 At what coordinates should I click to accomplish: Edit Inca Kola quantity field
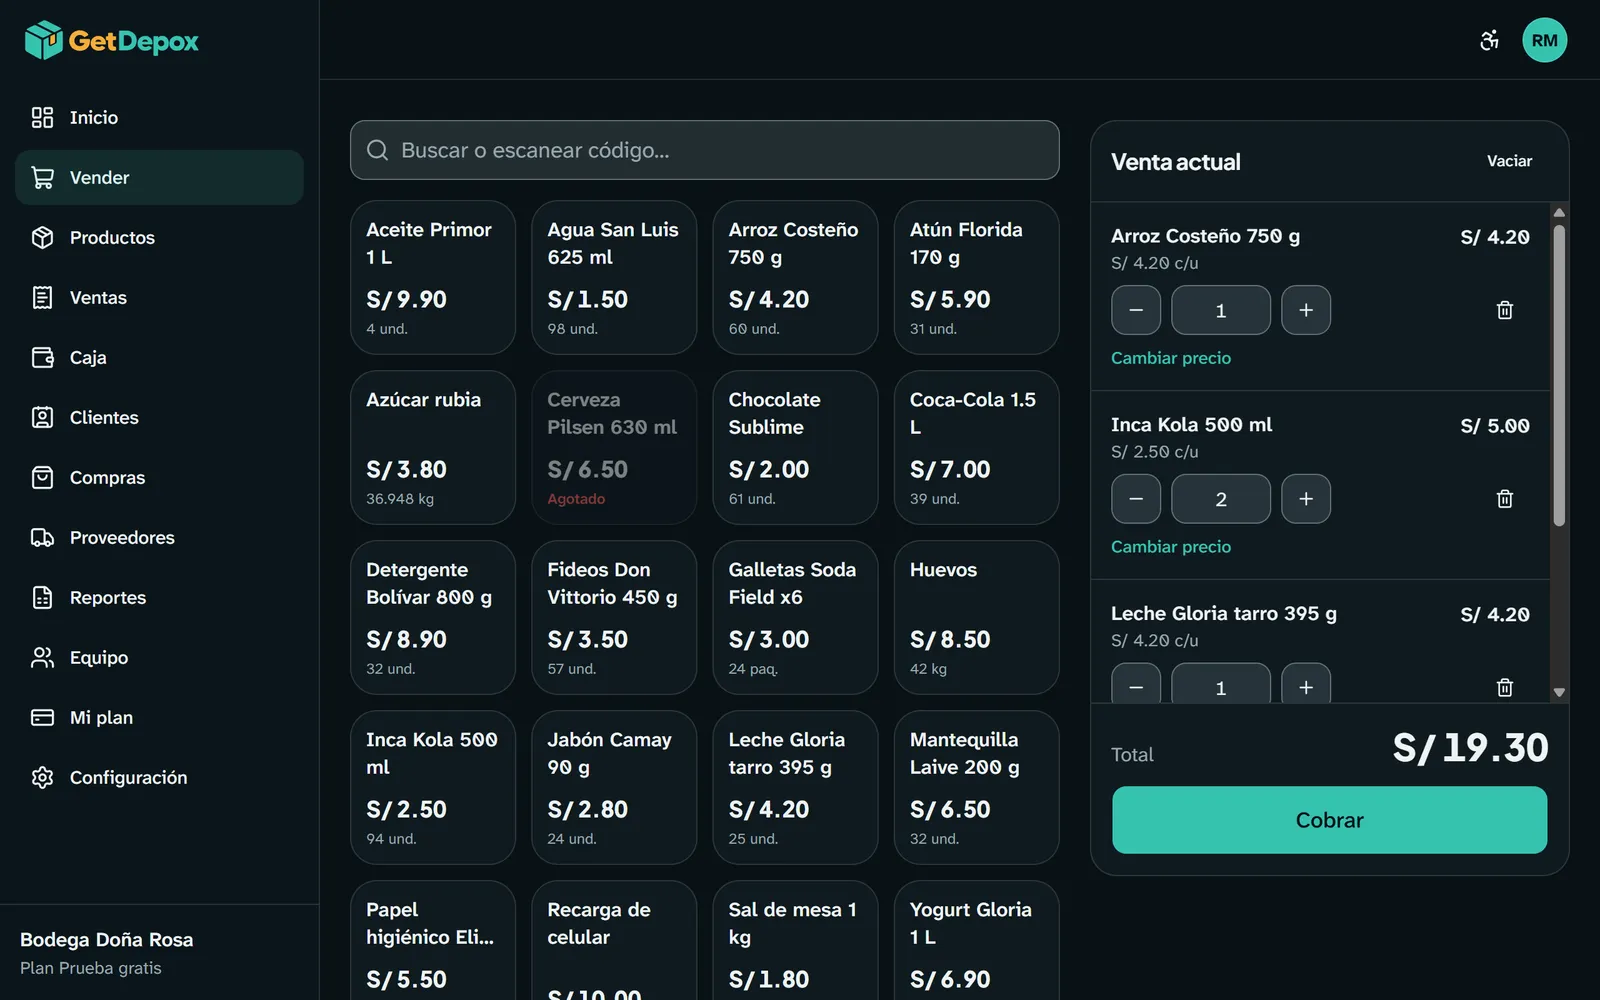tap(1221, 499)
